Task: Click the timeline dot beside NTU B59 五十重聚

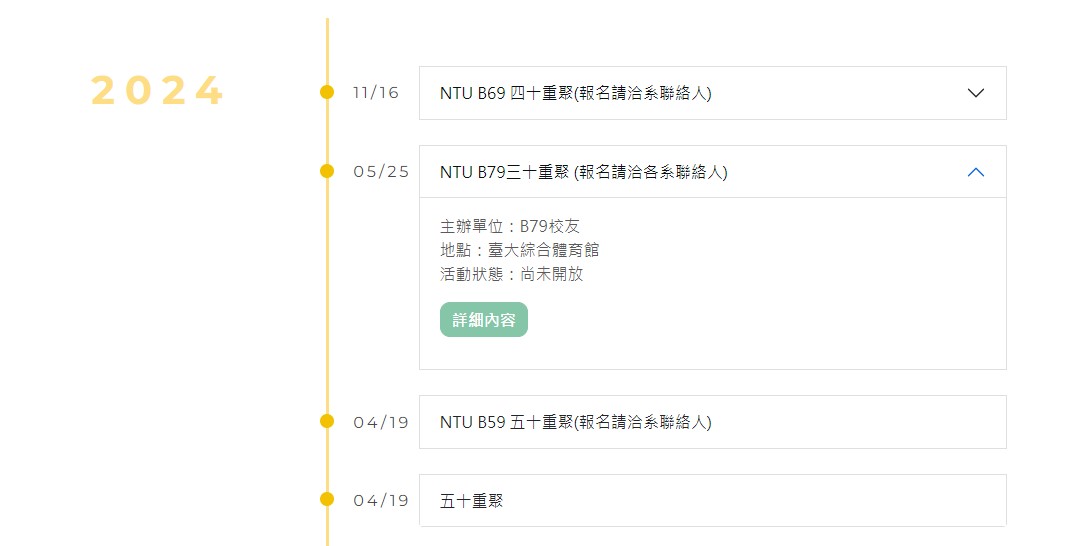Action: (x=327, y=421)
